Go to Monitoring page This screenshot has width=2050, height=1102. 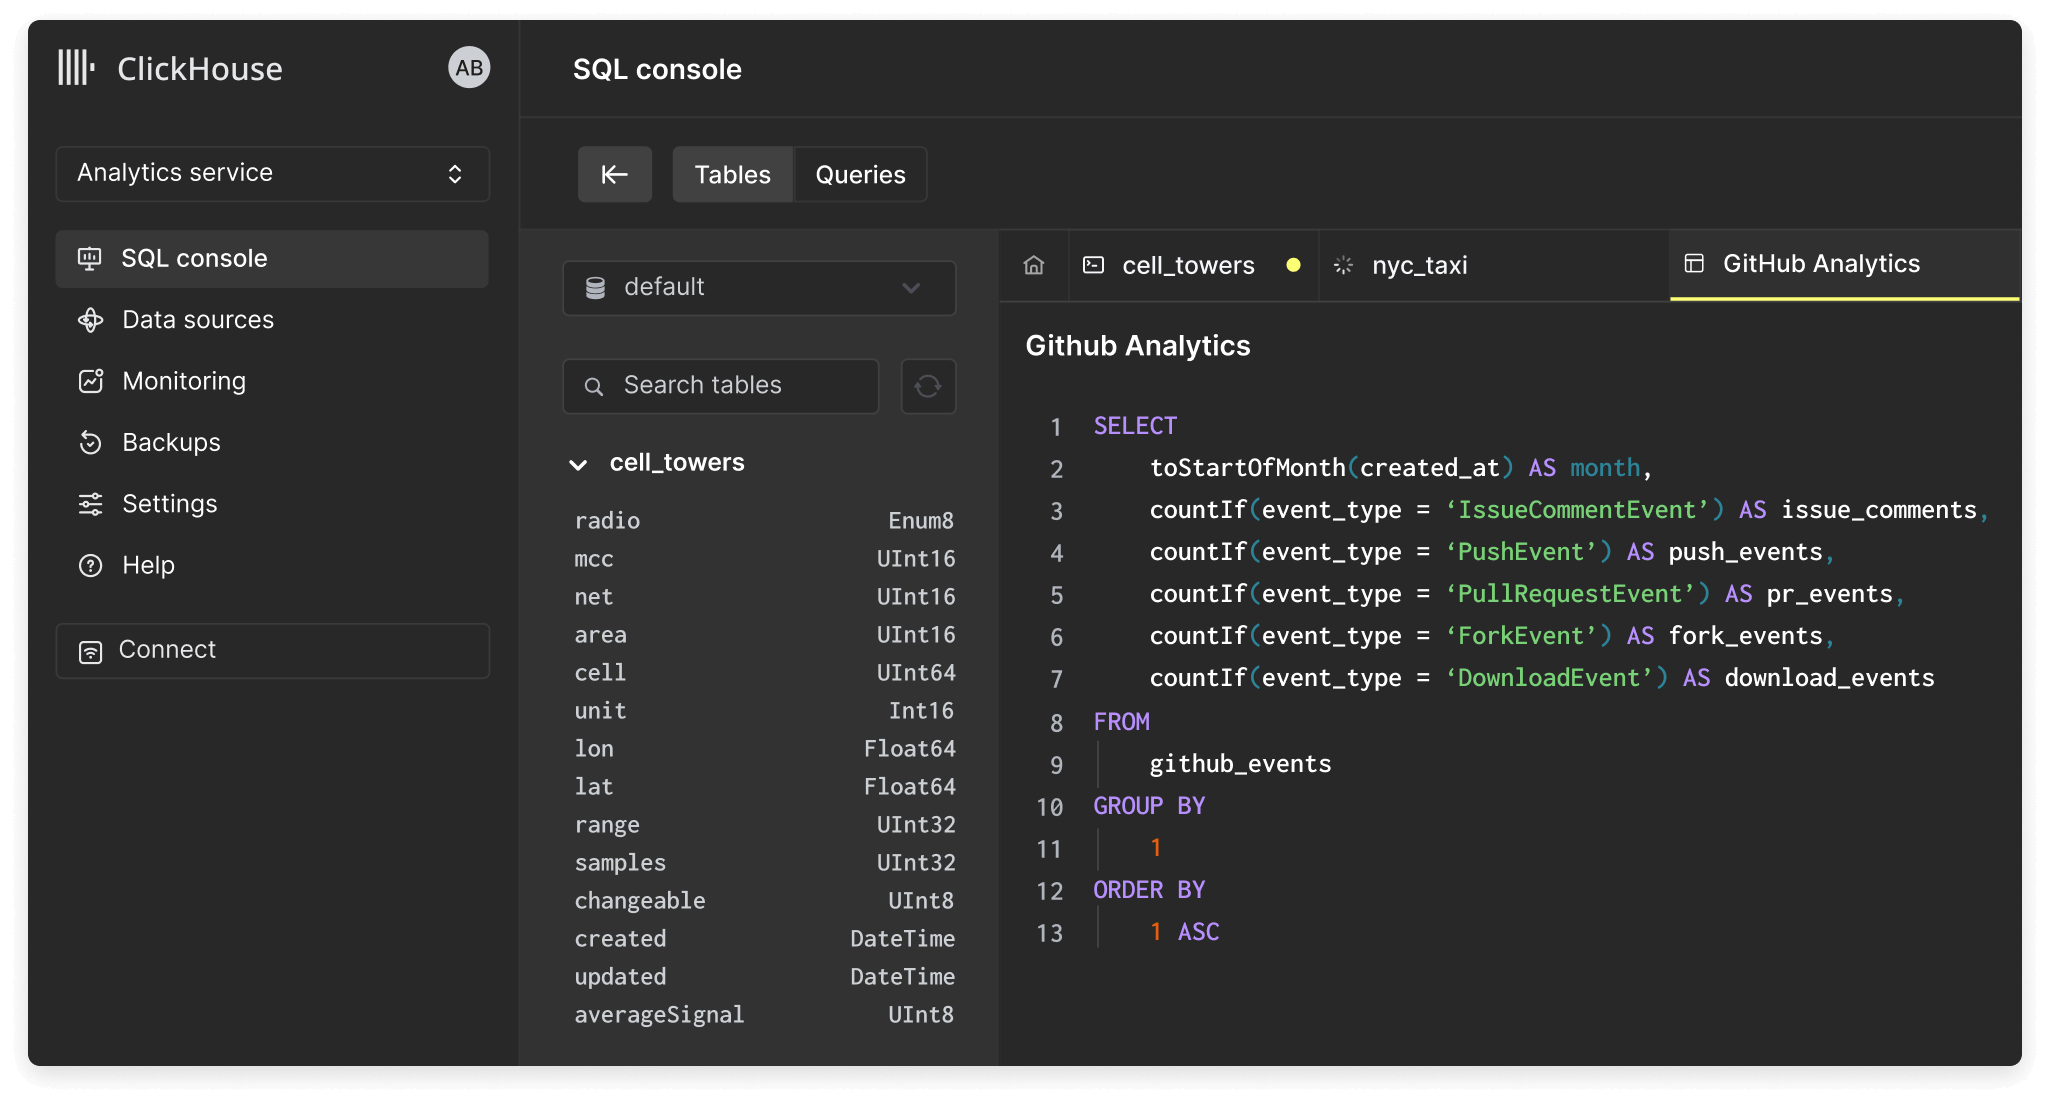(183, 381)
